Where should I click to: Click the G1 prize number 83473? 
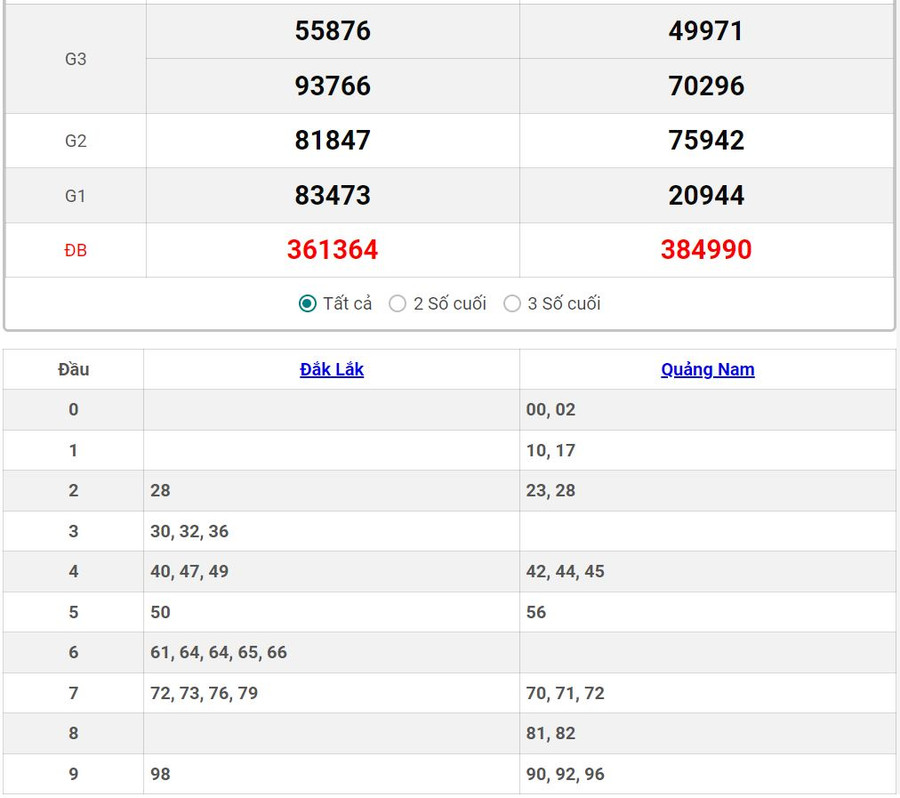tap(332, 195)
